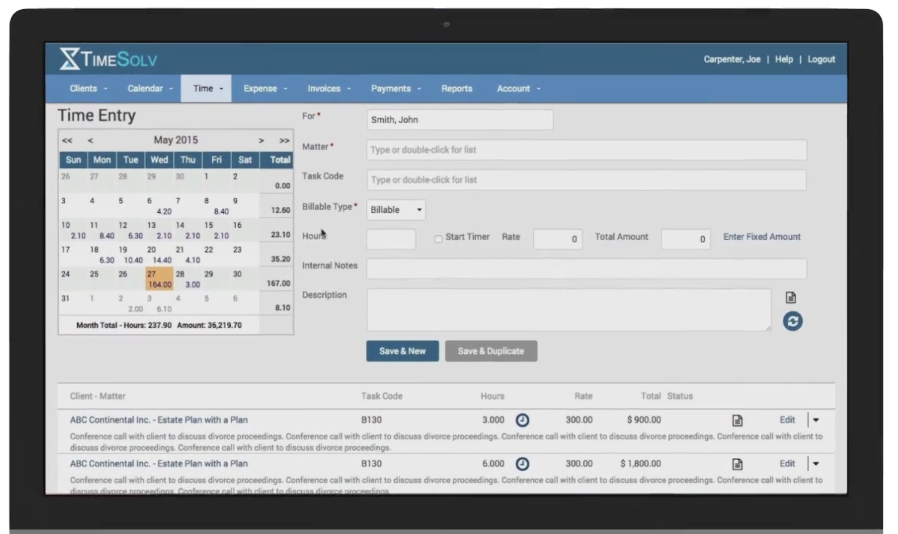Open the Time menu
The image size is (898, 534).
click(x=206, y=88)
